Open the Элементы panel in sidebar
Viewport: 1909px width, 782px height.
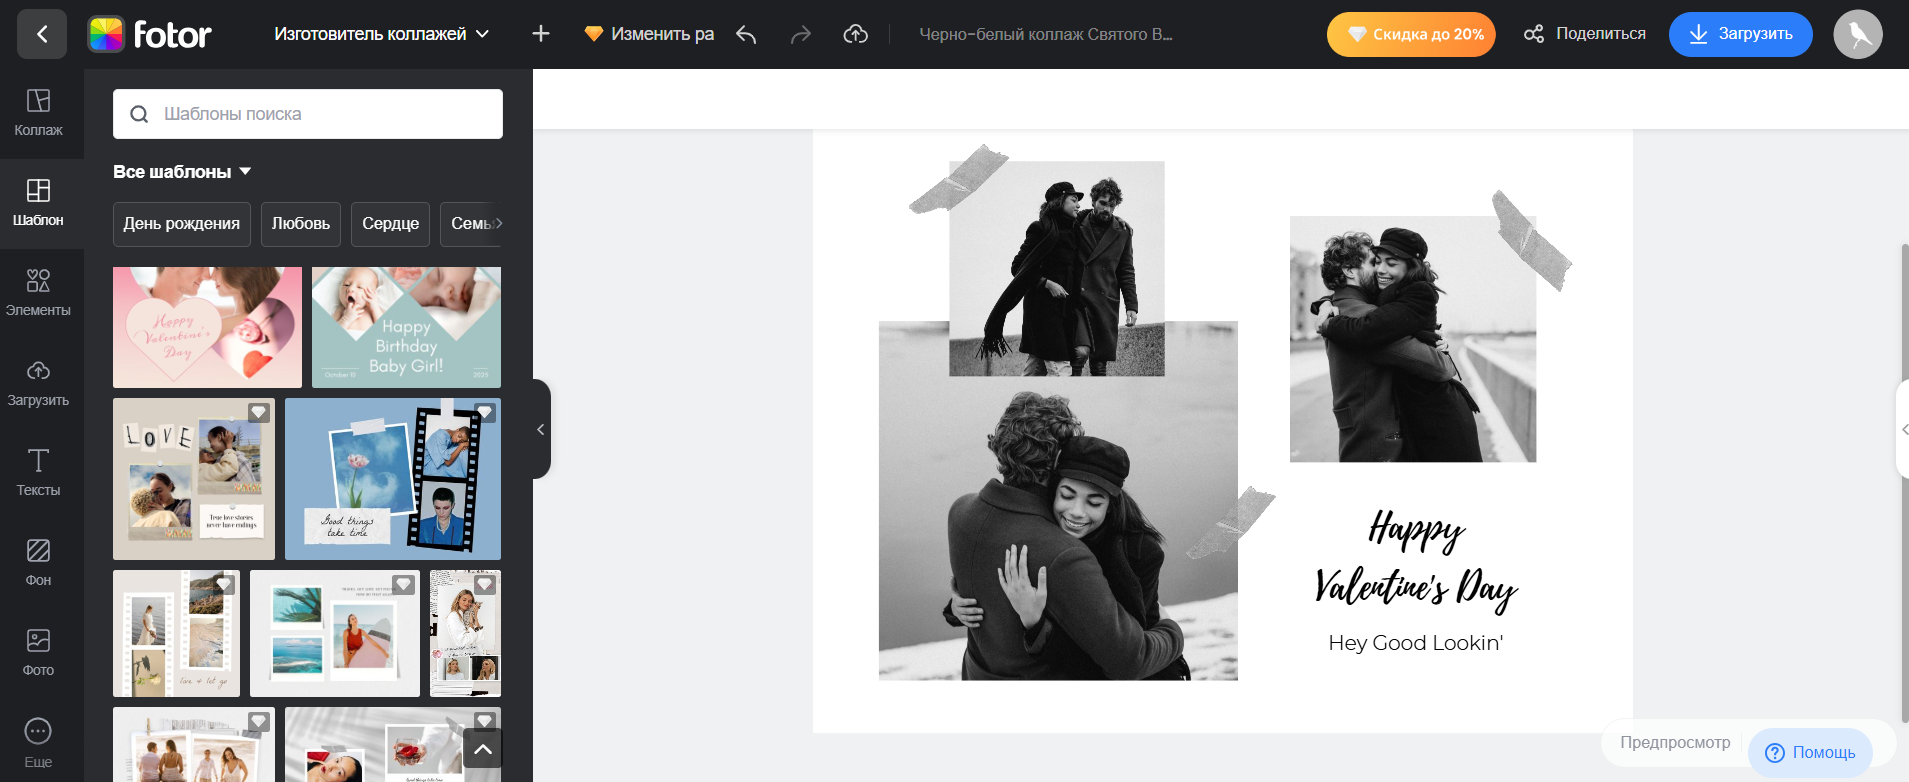pyautogui.click(x=38, y=292)
